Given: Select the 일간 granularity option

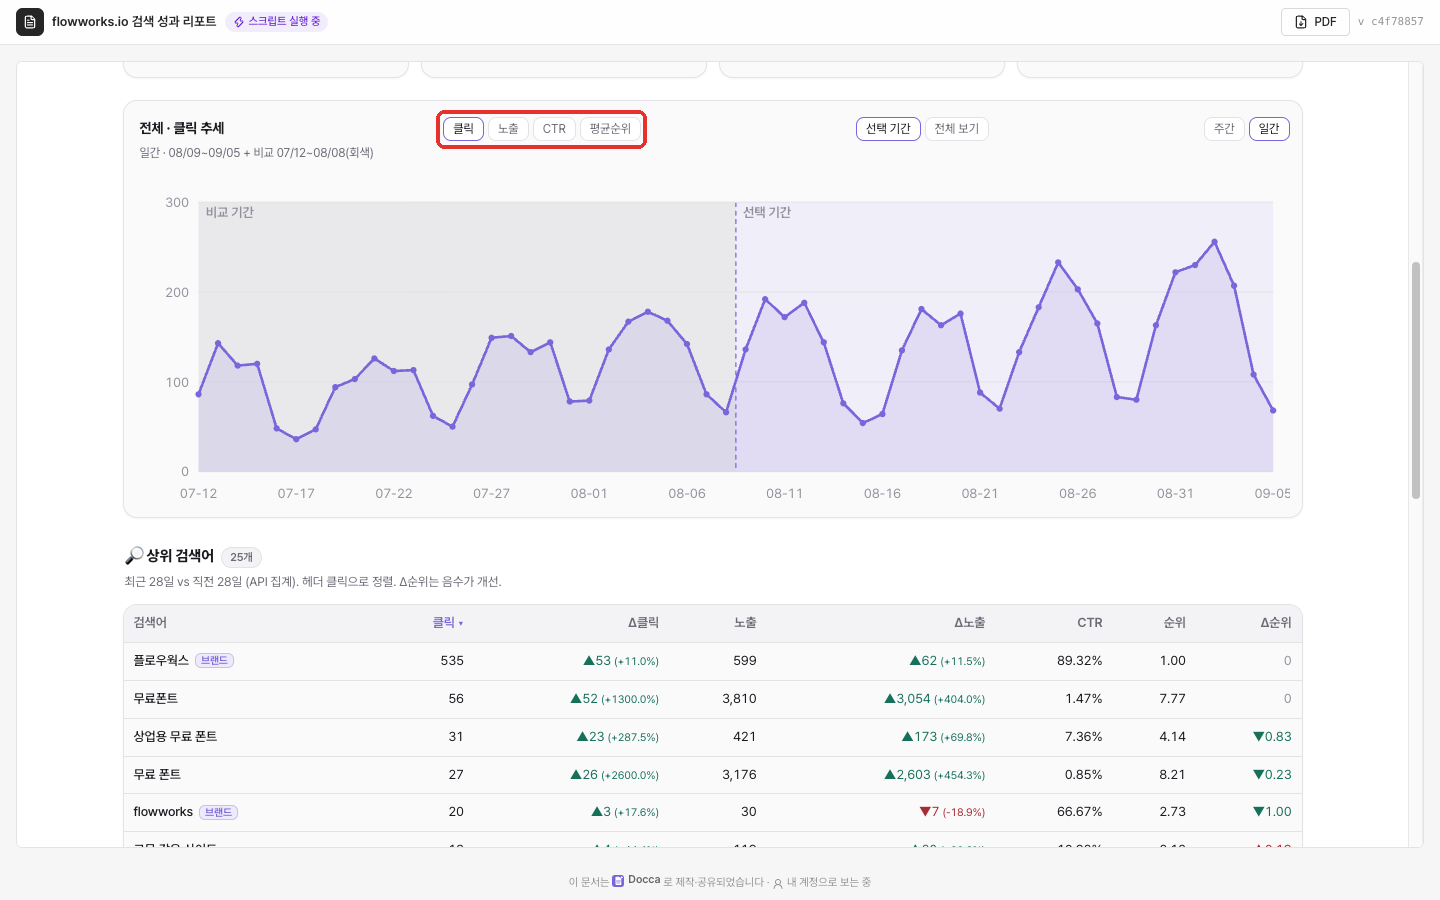Looking at the screenshot, I should click(x=1269, y=129).
